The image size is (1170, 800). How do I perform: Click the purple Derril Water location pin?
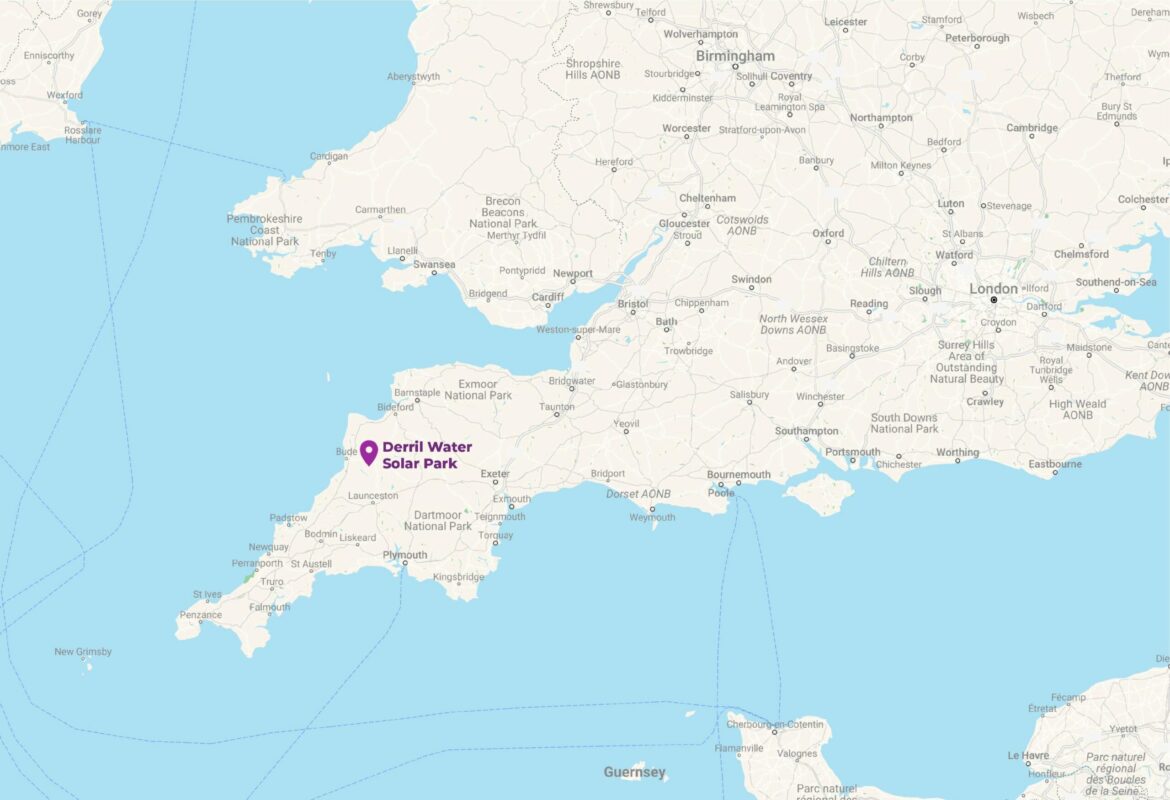pos(369,453)
